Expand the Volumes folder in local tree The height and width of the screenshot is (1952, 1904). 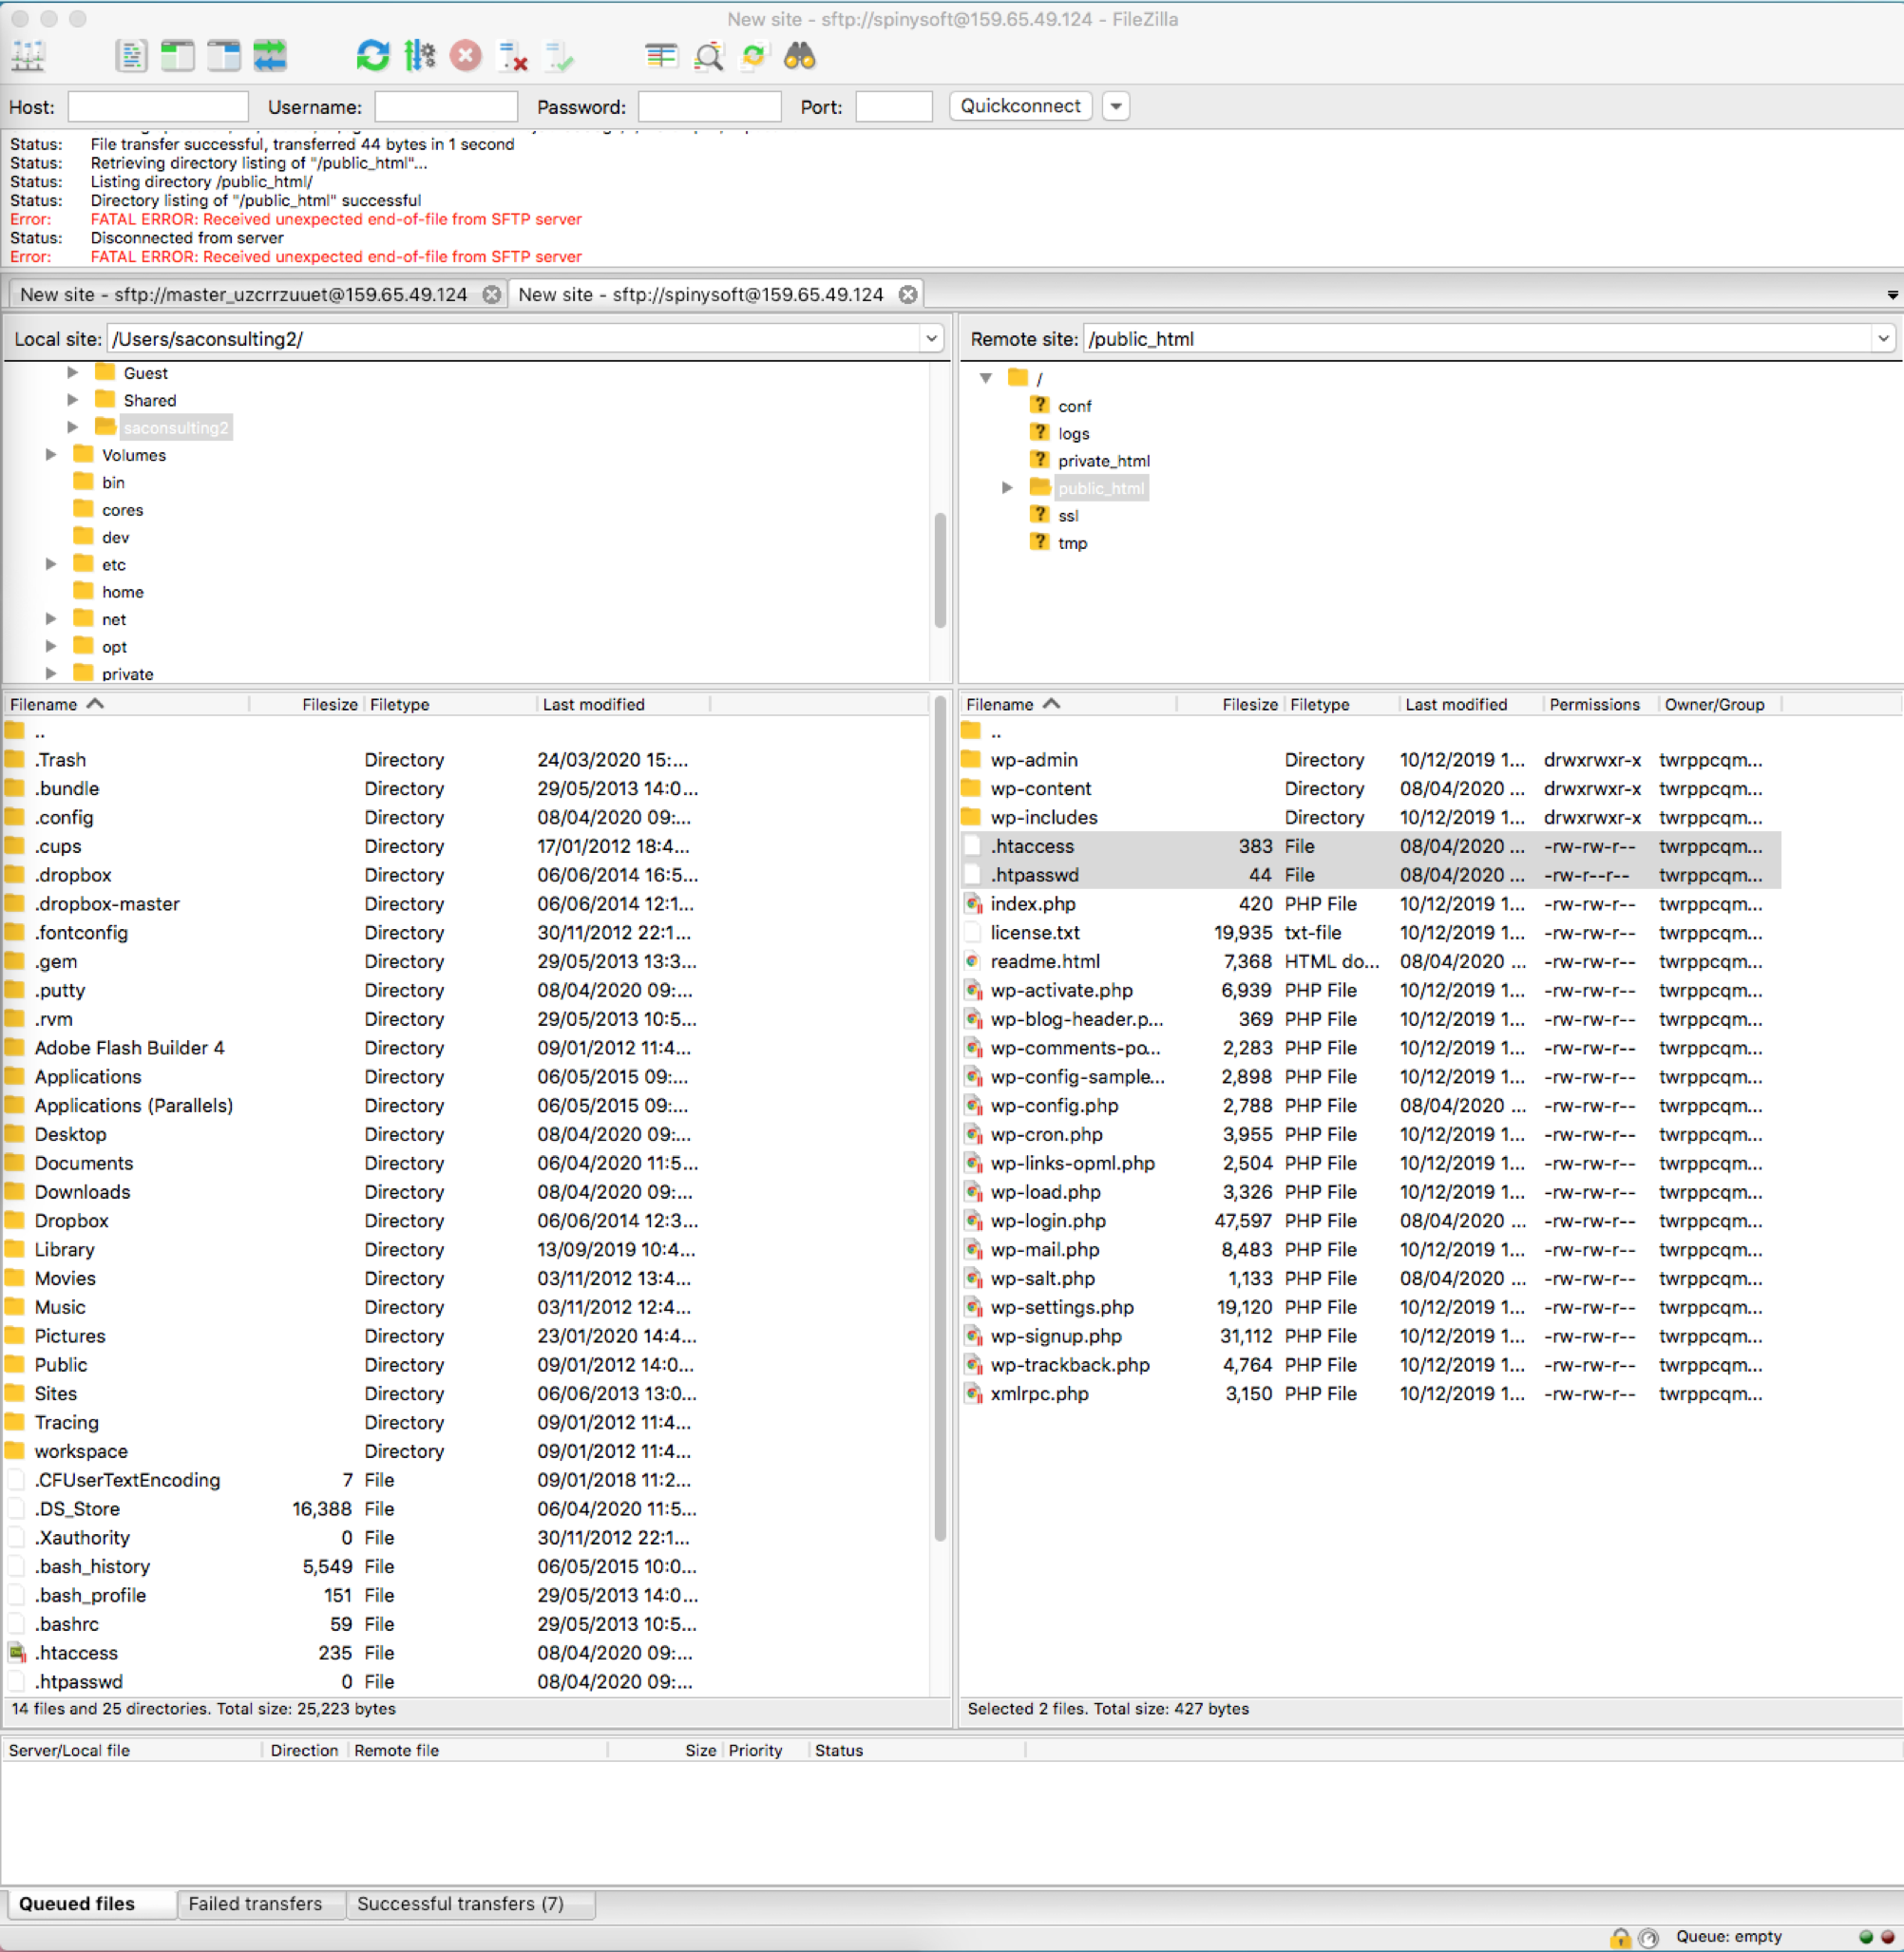51,455
